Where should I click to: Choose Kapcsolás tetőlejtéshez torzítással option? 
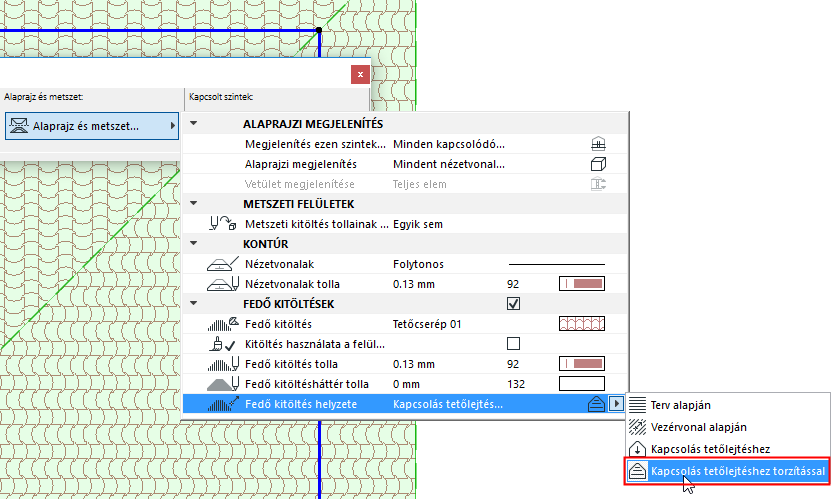(727, 471)
